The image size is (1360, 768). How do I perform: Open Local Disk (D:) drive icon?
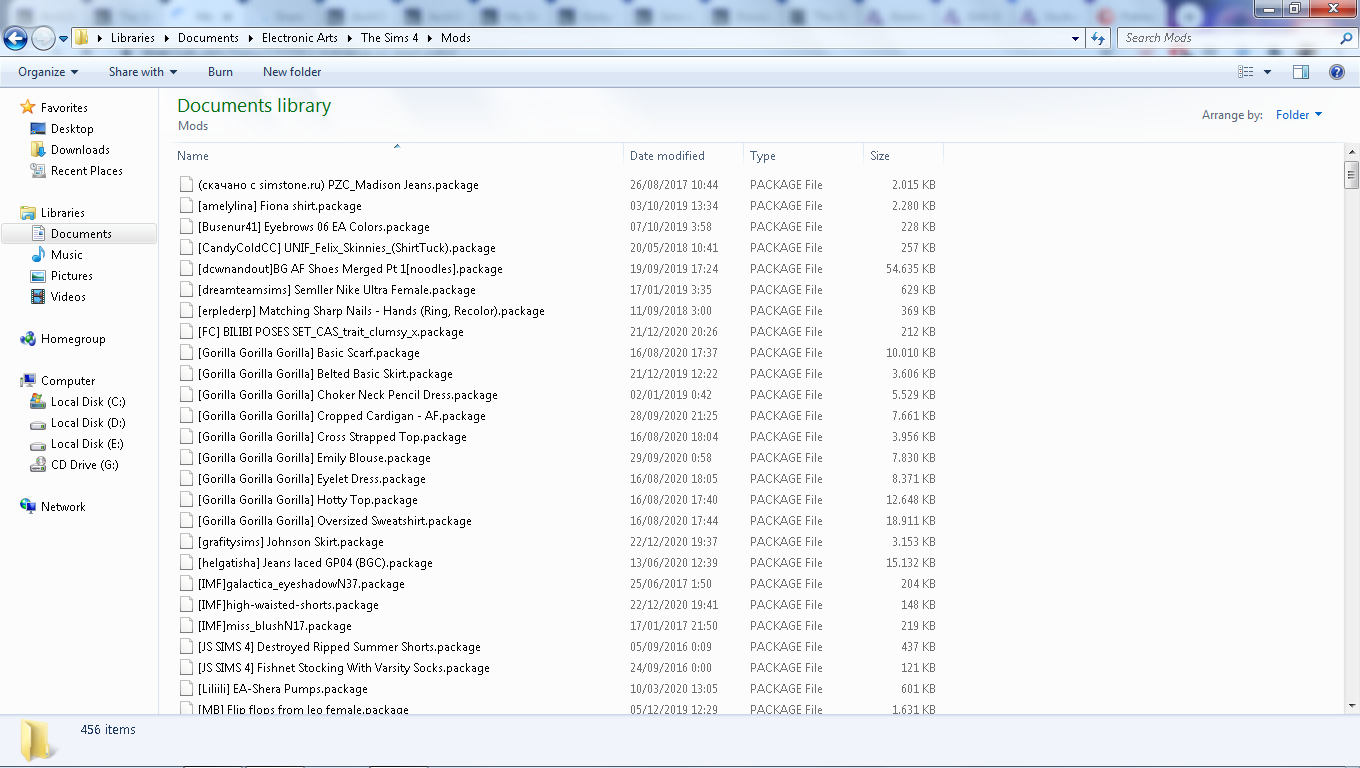click(38, 423)
